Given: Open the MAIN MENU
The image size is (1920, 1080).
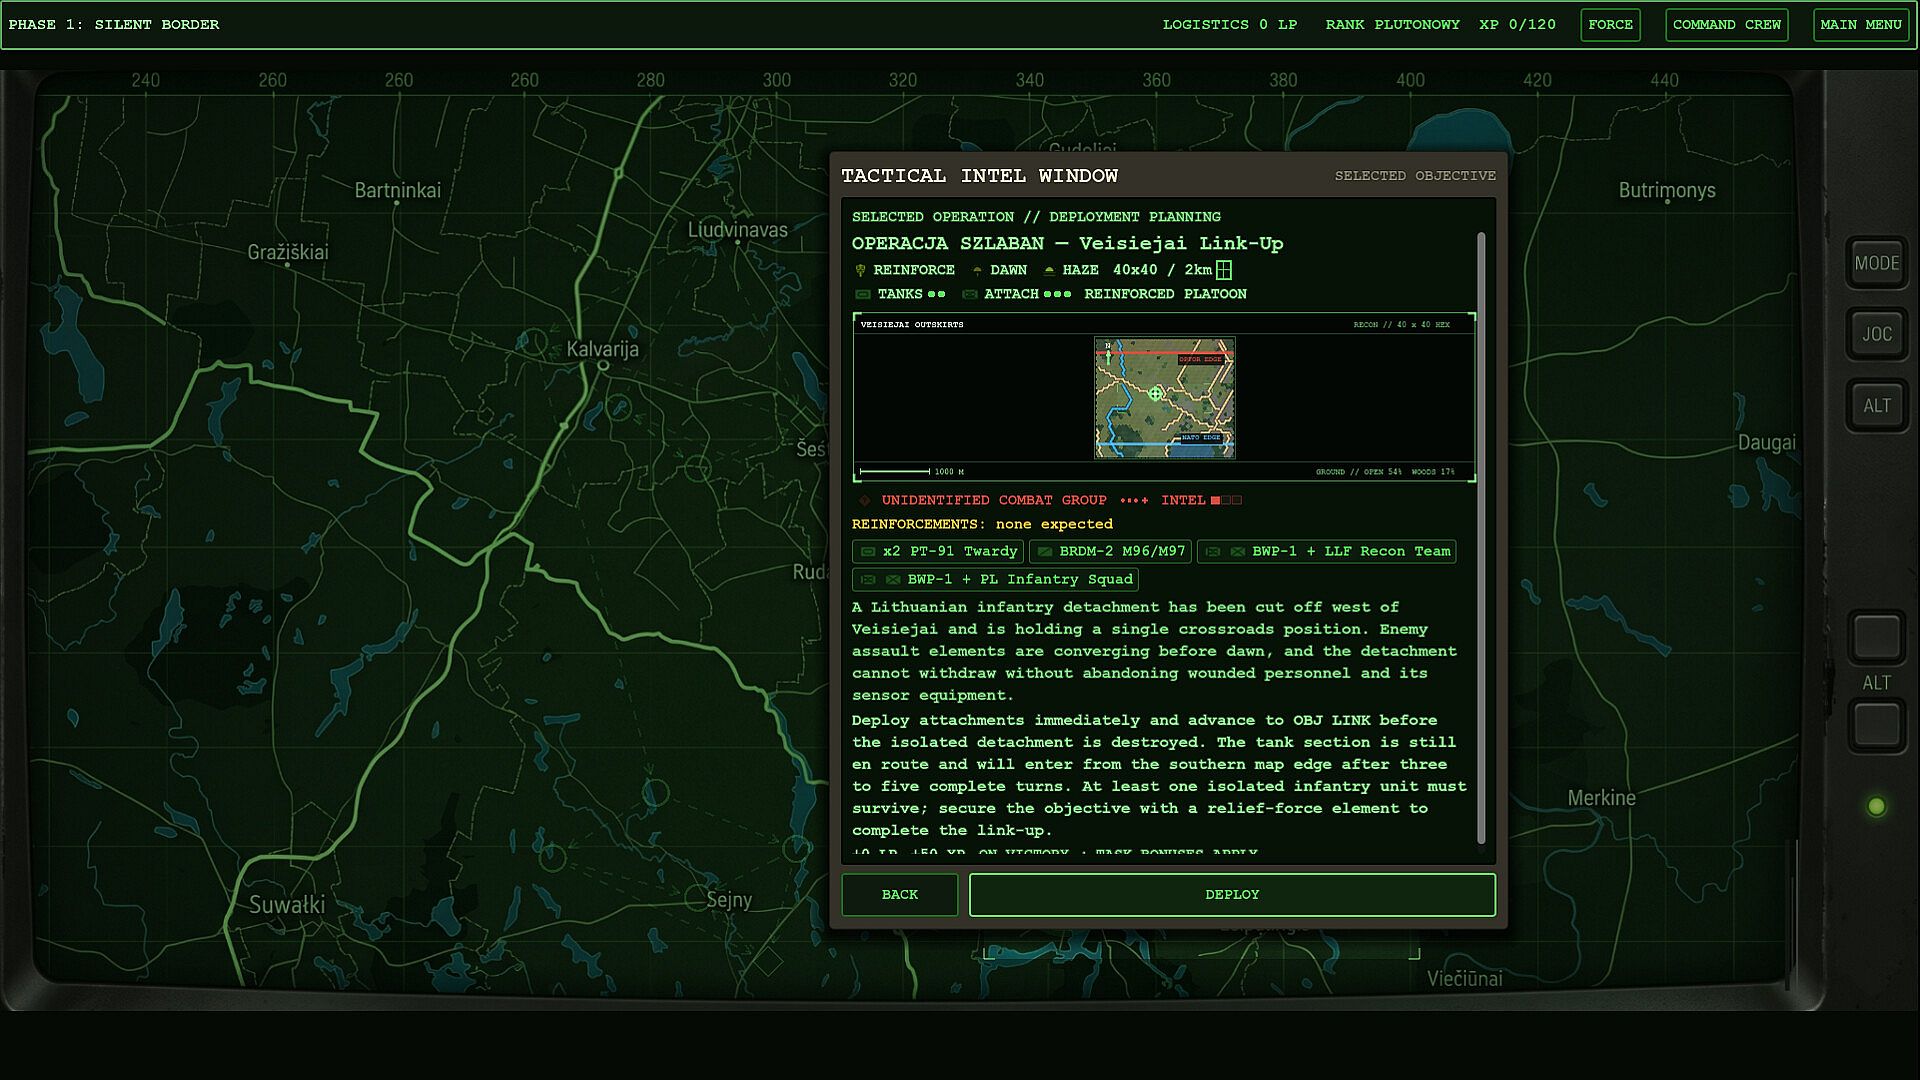Looking at the screenshot, I should tap(1860, 25).
